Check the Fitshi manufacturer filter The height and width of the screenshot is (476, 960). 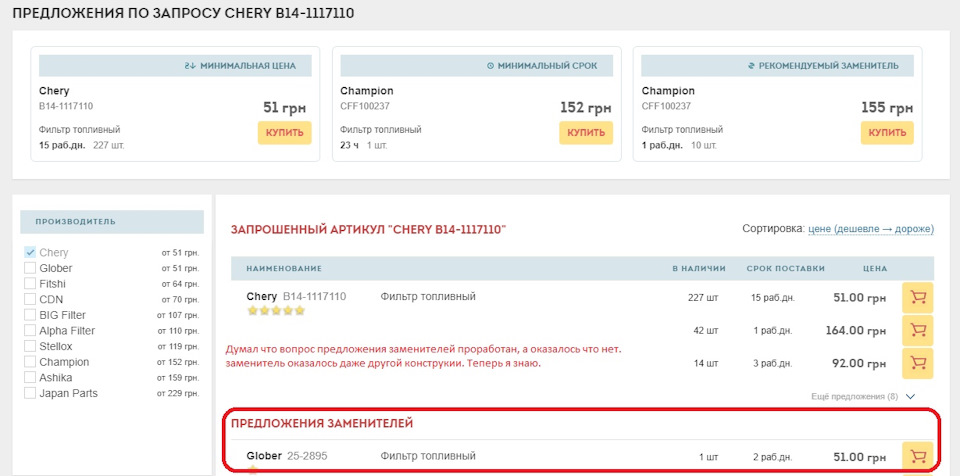coord(30,284)
